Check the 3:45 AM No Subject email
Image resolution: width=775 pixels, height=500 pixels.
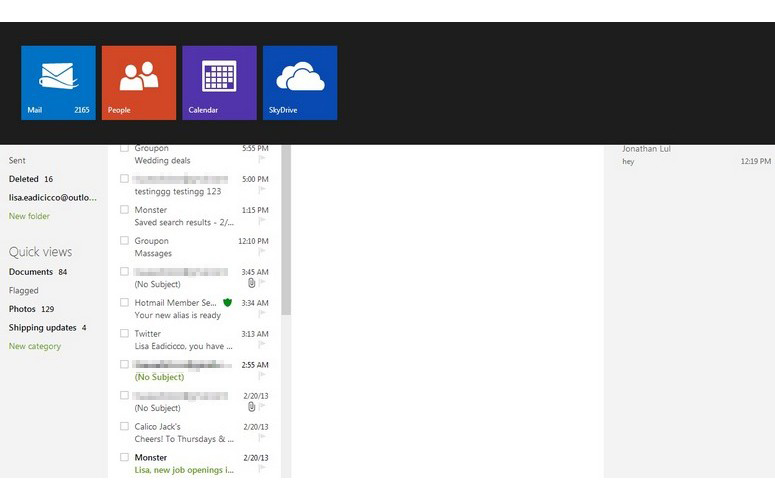124,271
